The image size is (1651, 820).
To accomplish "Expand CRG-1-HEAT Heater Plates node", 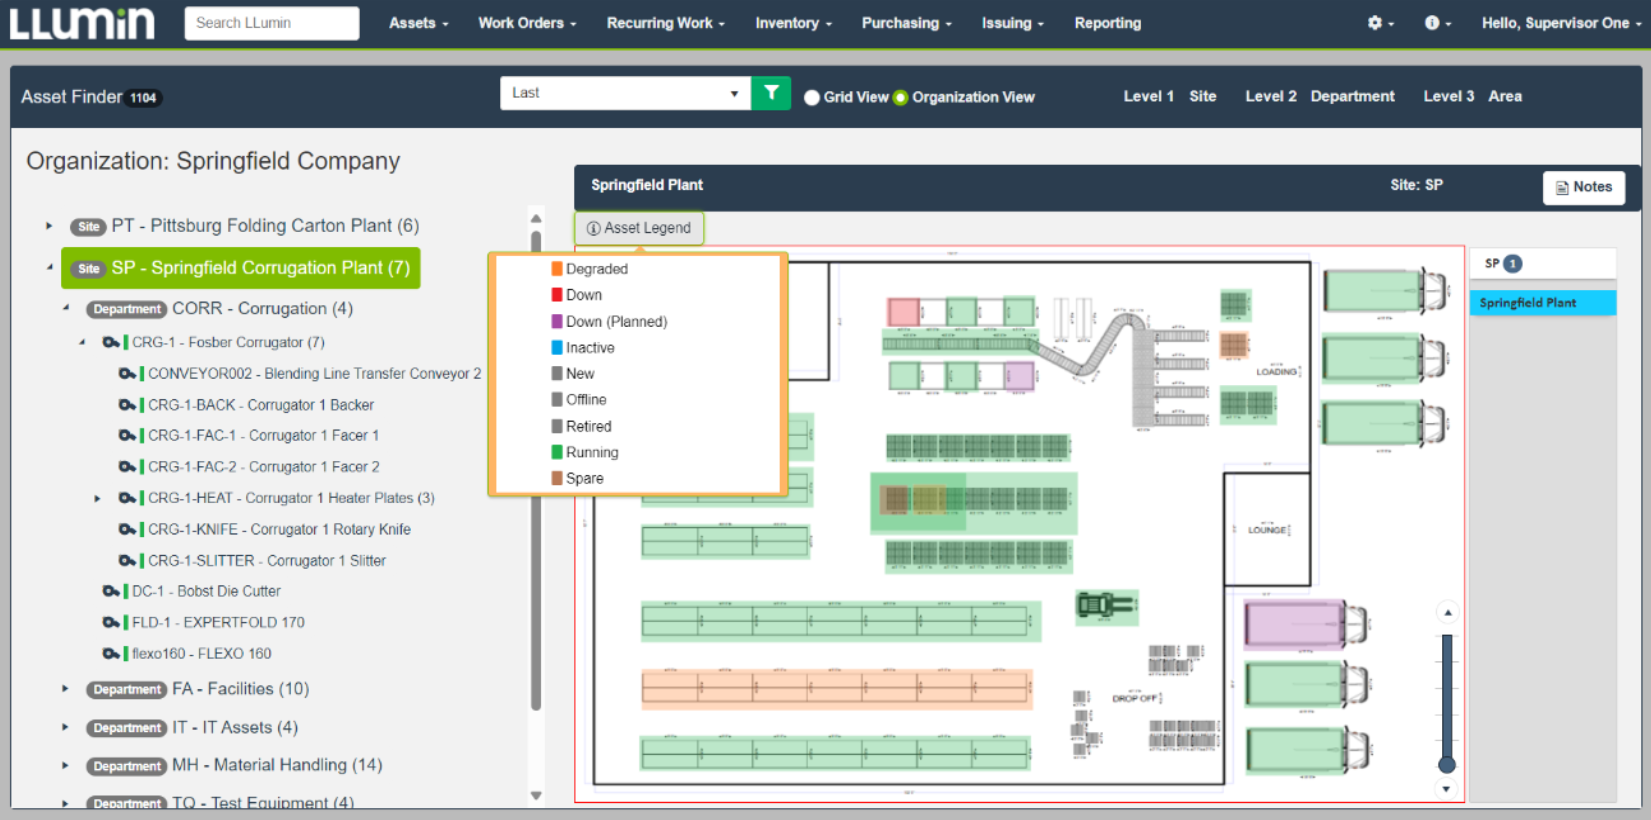I will [x=97, y=498].
